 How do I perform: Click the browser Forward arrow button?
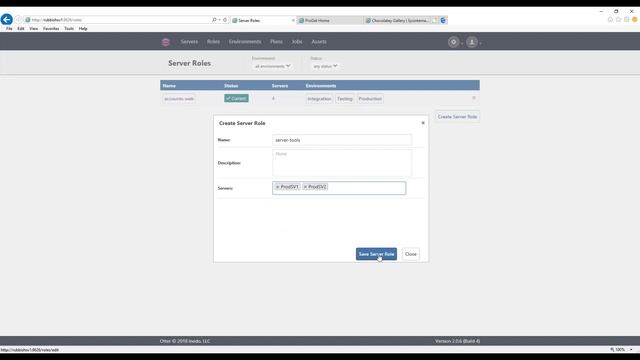(18, 20)
